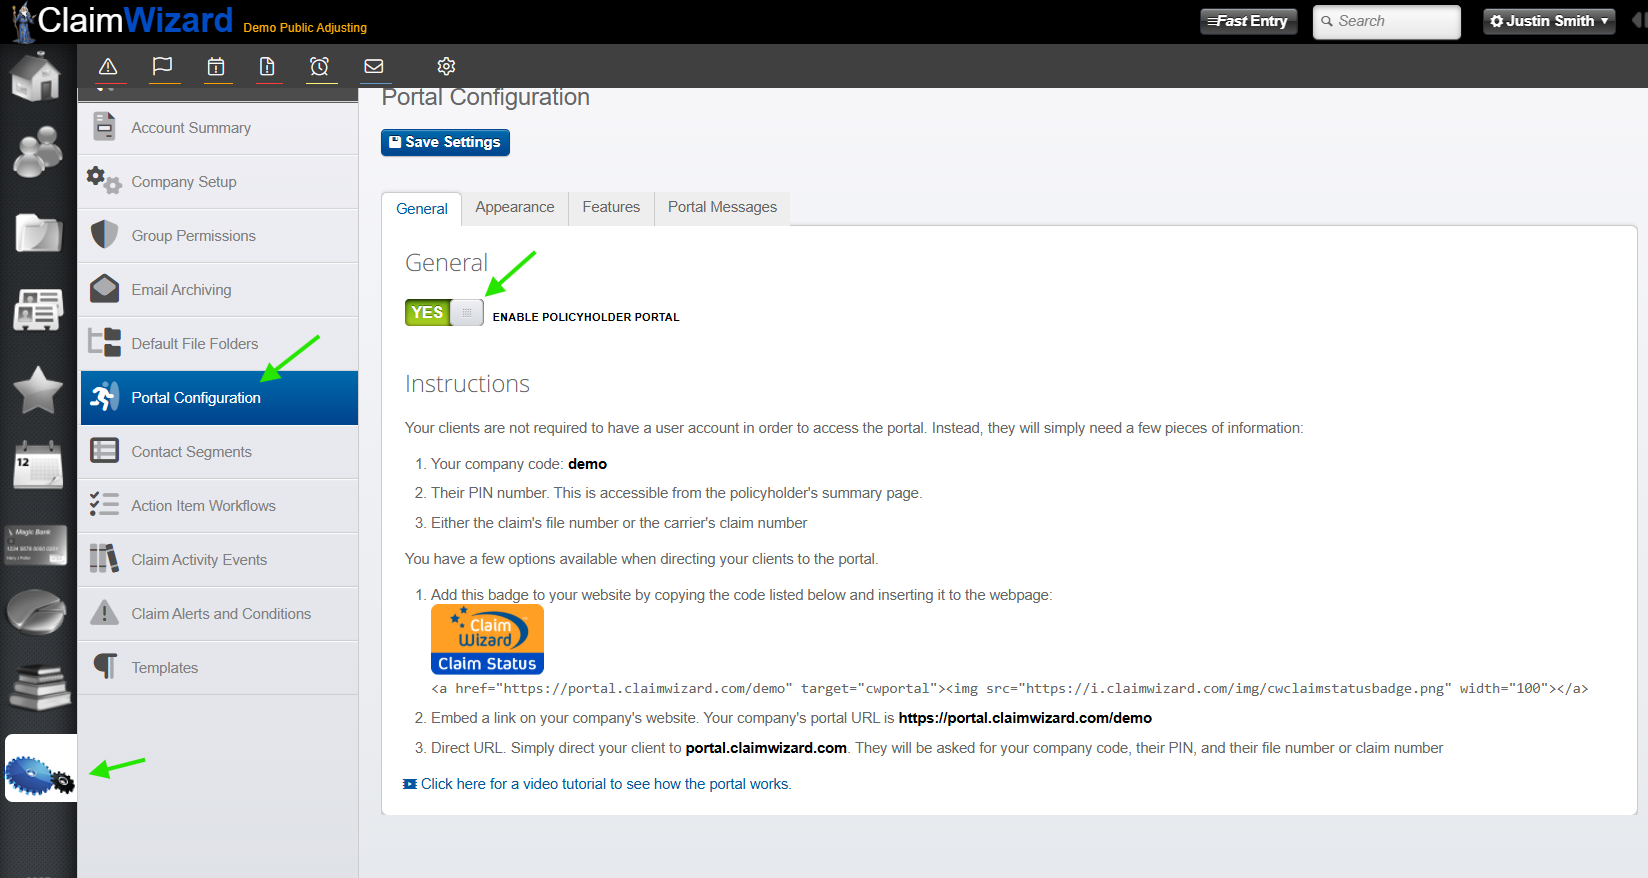Click the alarm clock toolbar icon
Viewport: 1648px width, 878px height.
pyautogui.click(x=320, y=67)
